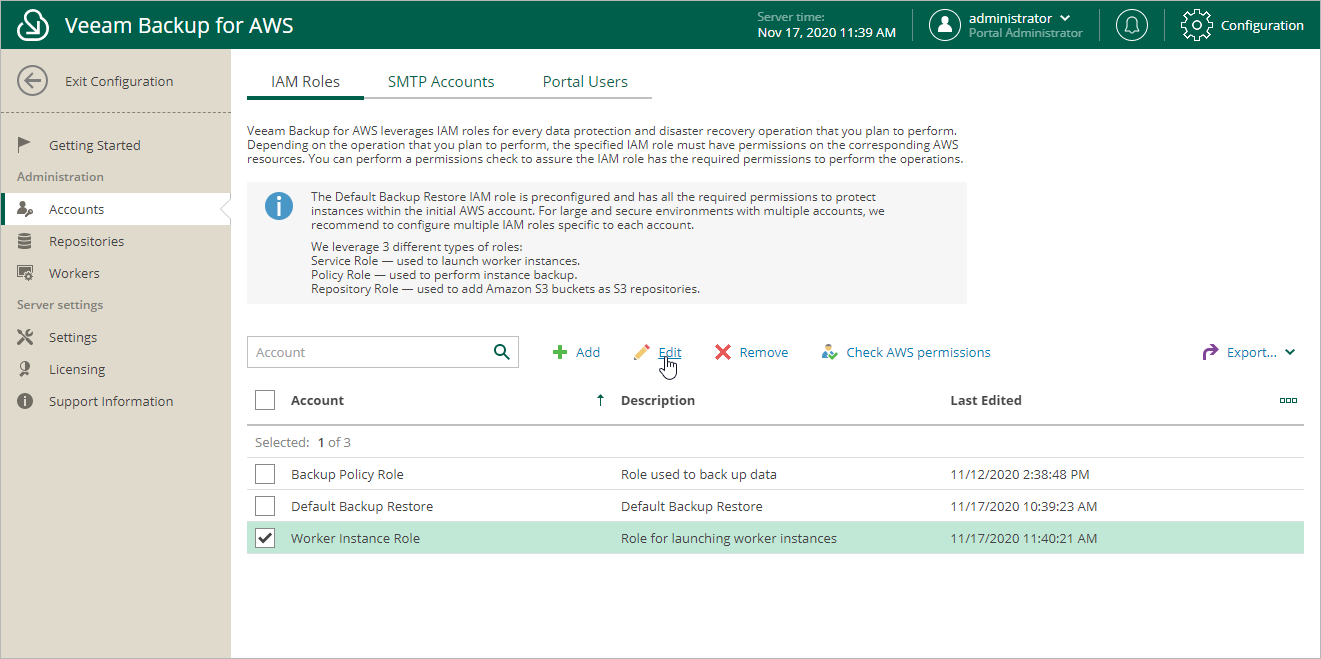1321x659 pixels.
Task: Click the timestamp 11/17/2020 11:40:21 AM
Action: (x=1023, y=538)
